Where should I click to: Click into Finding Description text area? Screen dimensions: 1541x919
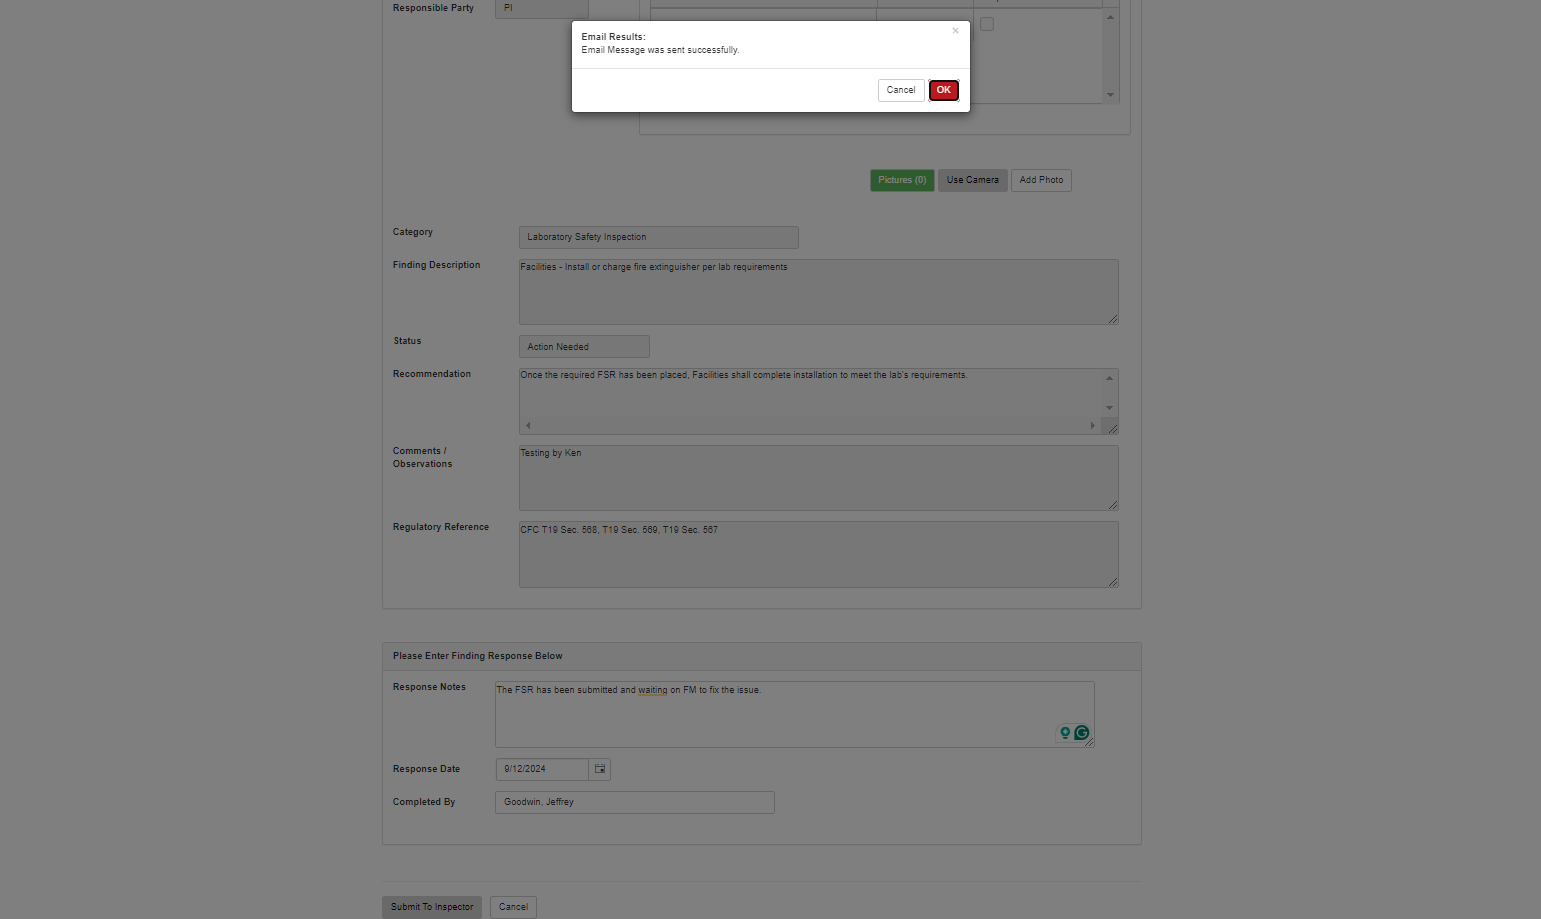[x=818, y=292]
